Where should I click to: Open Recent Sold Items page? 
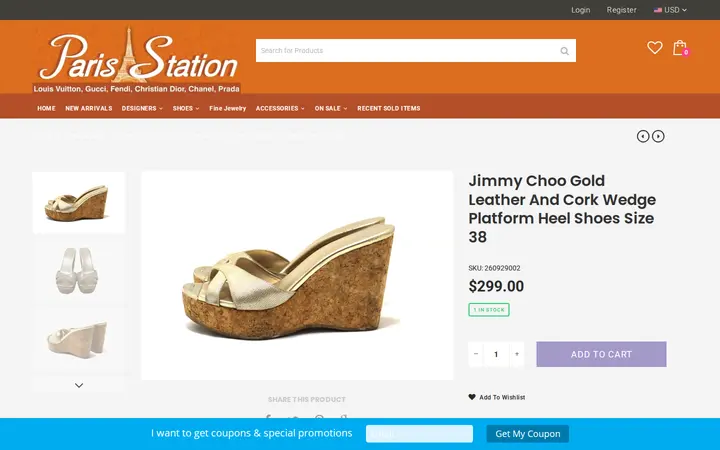tap(388, 108)
